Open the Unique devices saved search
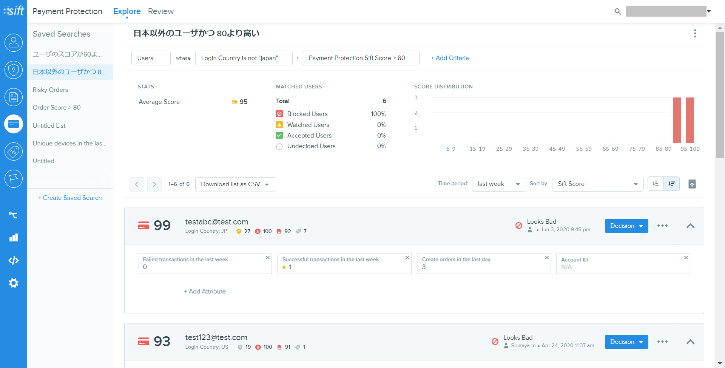The width and height of the screenshot is (725, 368). tap(70, 143)
